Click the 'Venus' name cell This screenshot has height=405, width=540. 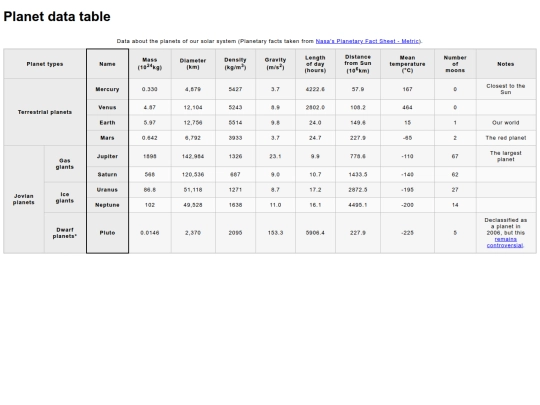107,107
